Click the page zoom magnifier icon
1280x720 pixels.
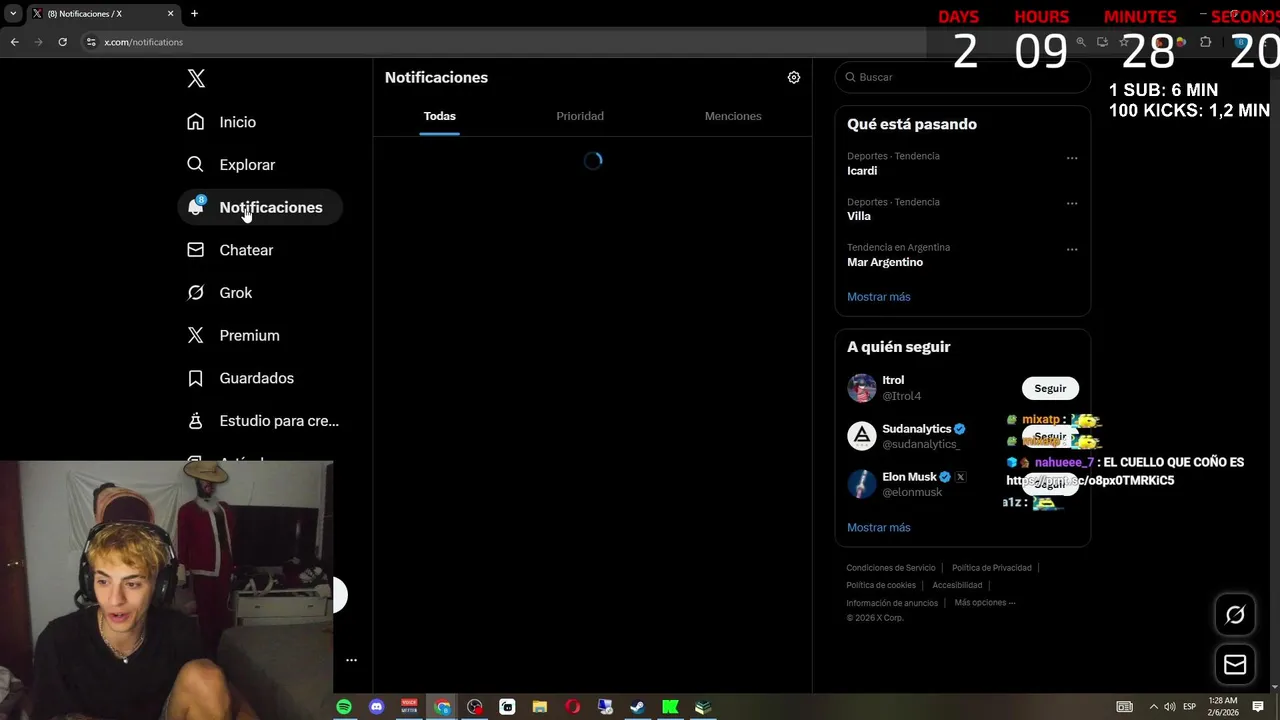coord(1081,42)
